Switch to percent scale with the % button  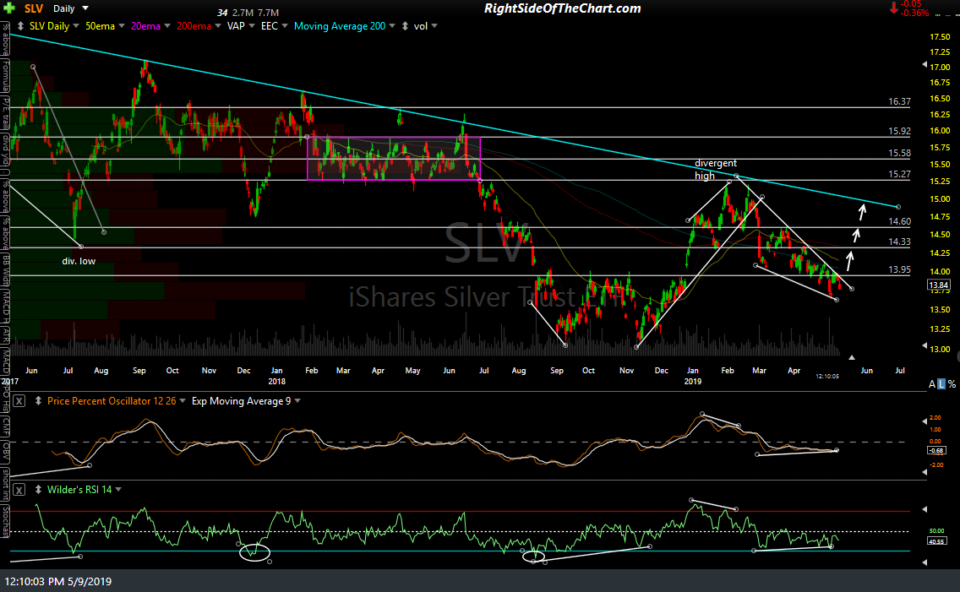(950, 384)
